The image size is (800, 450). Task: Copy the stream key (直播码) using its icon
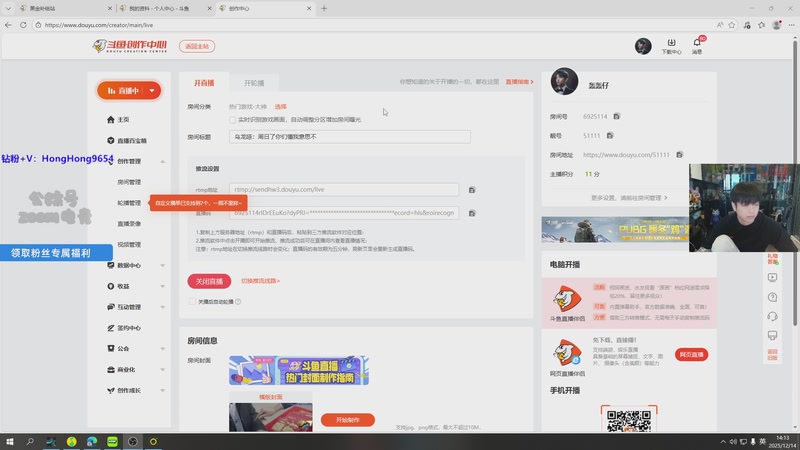(x=472, y=212)
